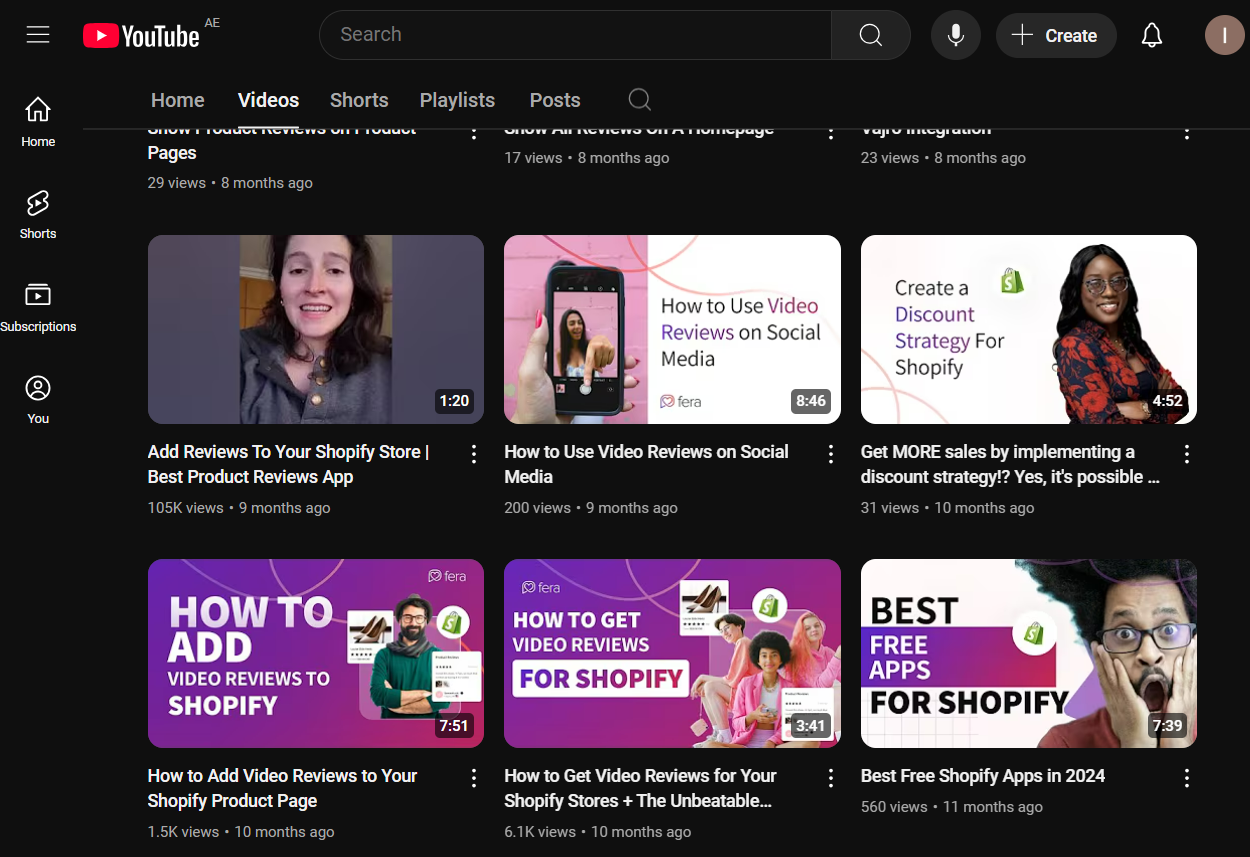Open 'How to Use Video Reviews' title link

[646, 464]
